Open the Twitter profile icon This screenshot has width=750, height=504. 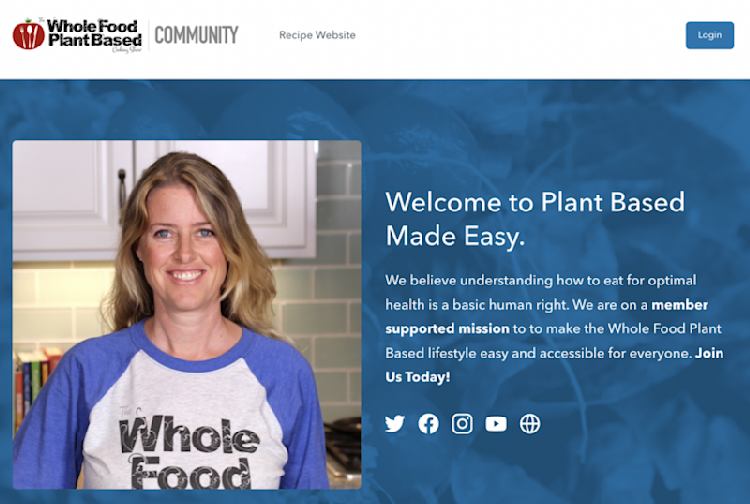coord(395,424)
